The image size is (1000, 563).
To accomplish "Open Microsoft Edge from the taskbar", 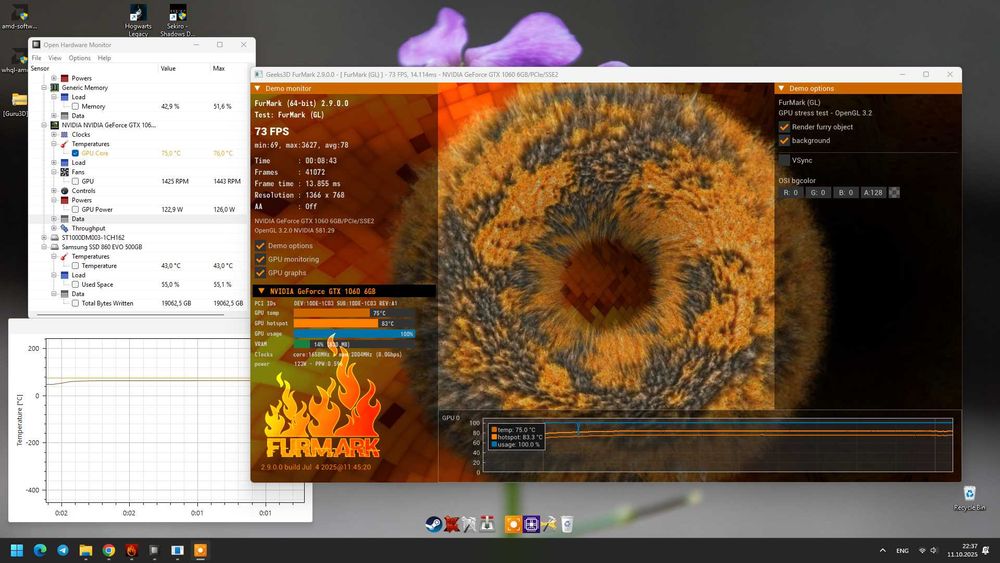I will tap(40, 550).
